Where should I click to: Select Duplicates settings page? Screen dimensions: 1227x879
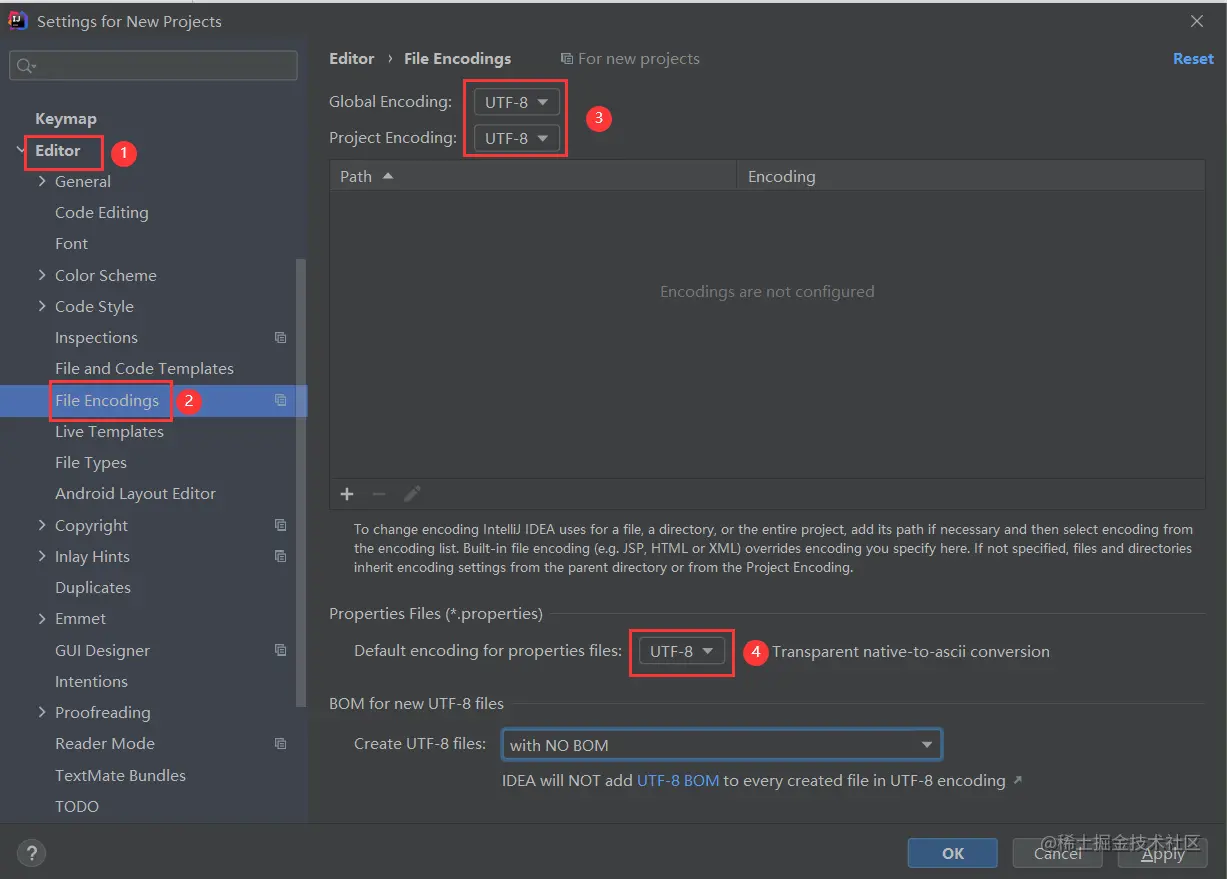pos(93,588)
